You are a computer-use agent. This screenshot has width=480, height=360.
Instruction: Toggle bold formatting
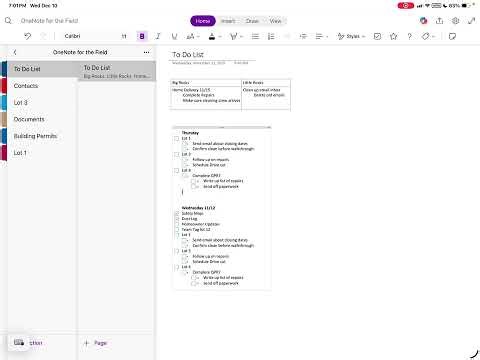[x=142, y=36]
